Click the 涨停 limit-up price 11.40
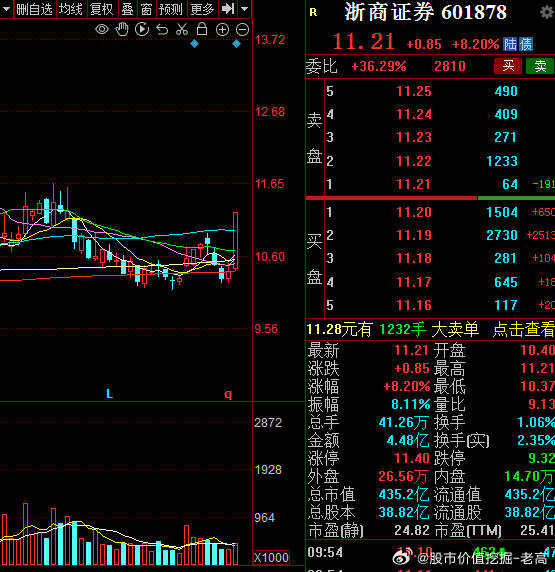 (412, 458)
